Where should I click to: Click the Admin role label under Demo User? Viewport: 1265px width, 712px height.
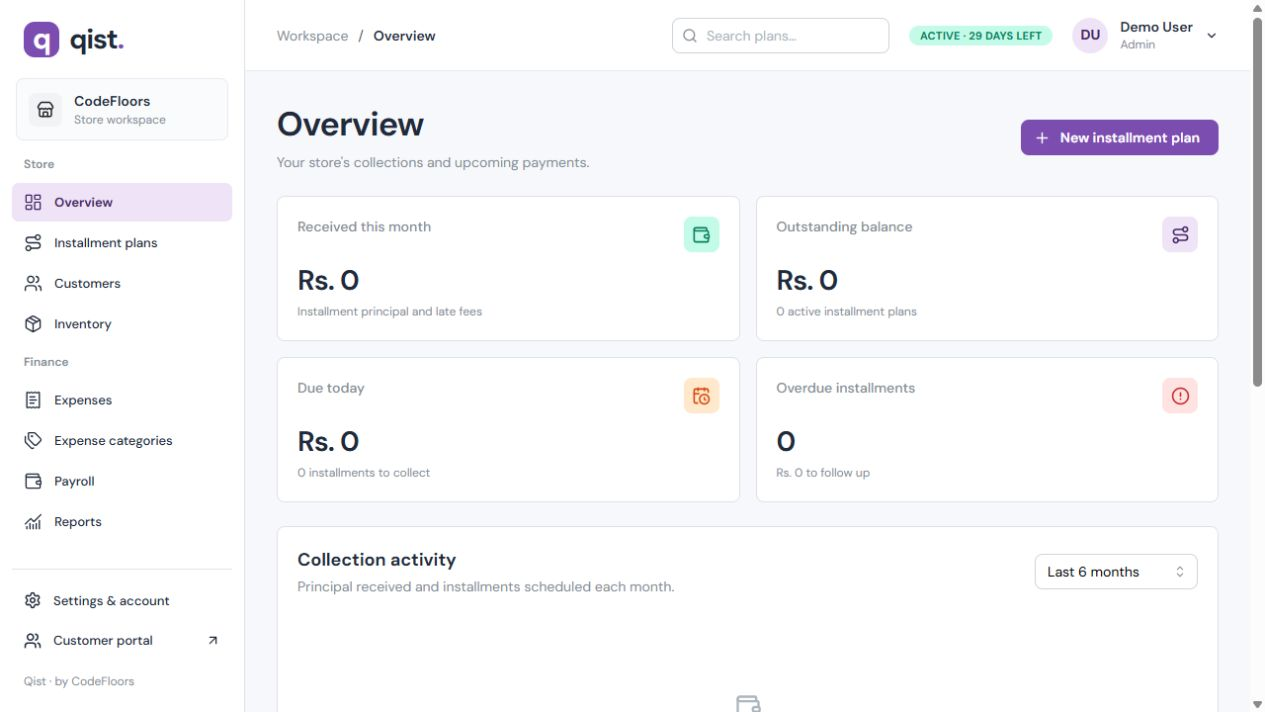(1137, 45)
